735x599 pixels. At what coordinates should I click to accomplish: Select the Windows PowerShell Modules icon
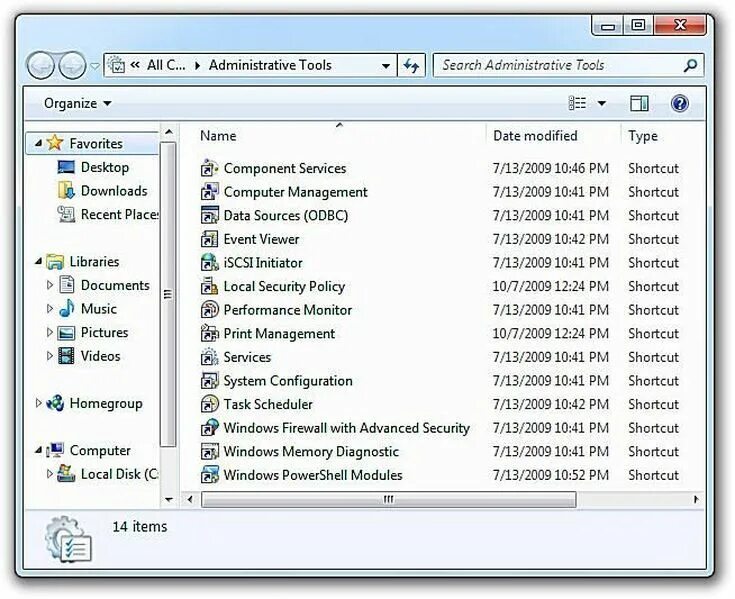pyautogui.click(x=210, y=475)
